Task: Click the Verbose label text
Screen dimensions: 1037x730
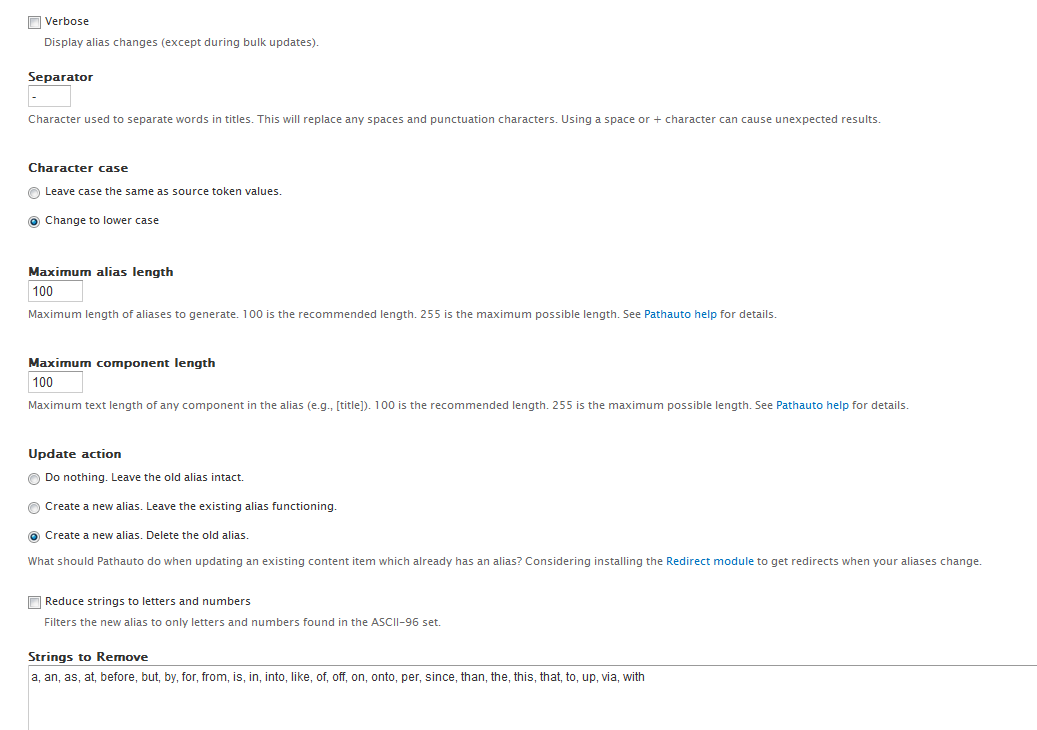Action: click(x=67, y=21)
